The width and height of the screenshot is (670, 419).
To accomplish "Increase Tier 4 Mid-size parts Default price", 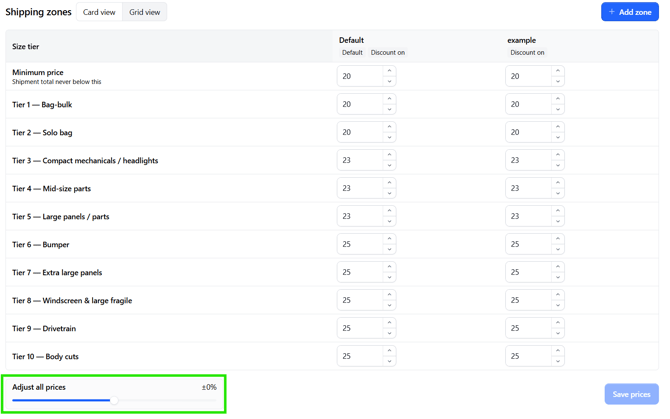I will tap(389, 183).
